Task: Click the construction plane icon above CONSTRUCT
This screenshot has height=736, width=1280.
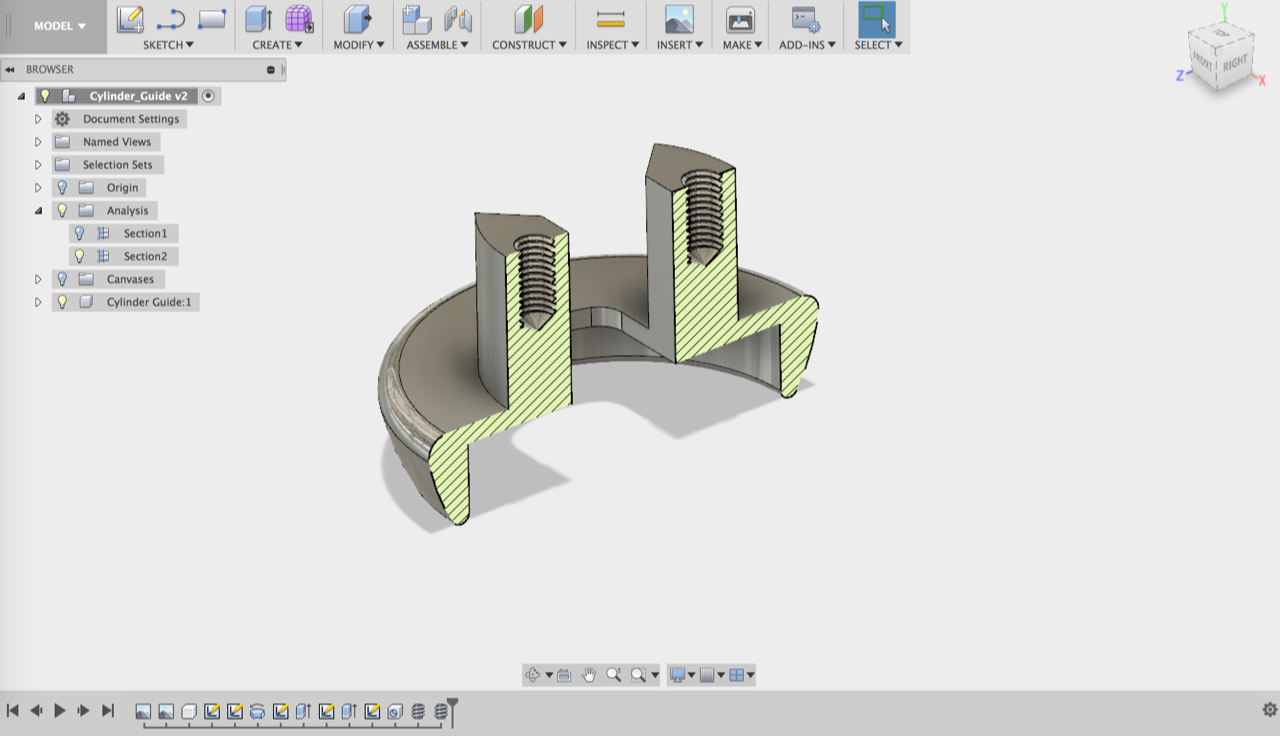Action: tap(529, 19)
